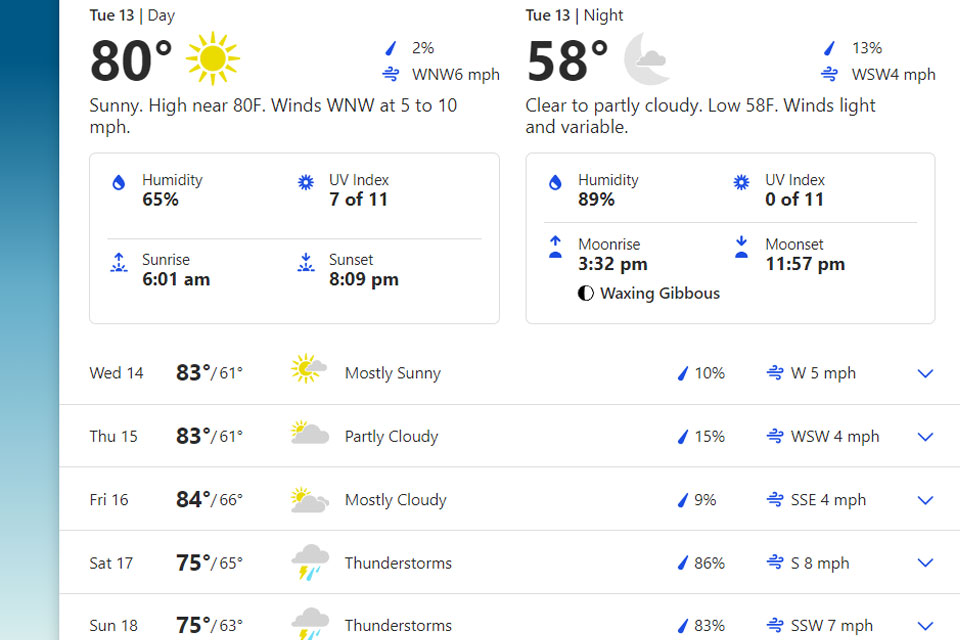
Task: Expand the Wed 14 forecast details
Action: (x=925, y=373)
